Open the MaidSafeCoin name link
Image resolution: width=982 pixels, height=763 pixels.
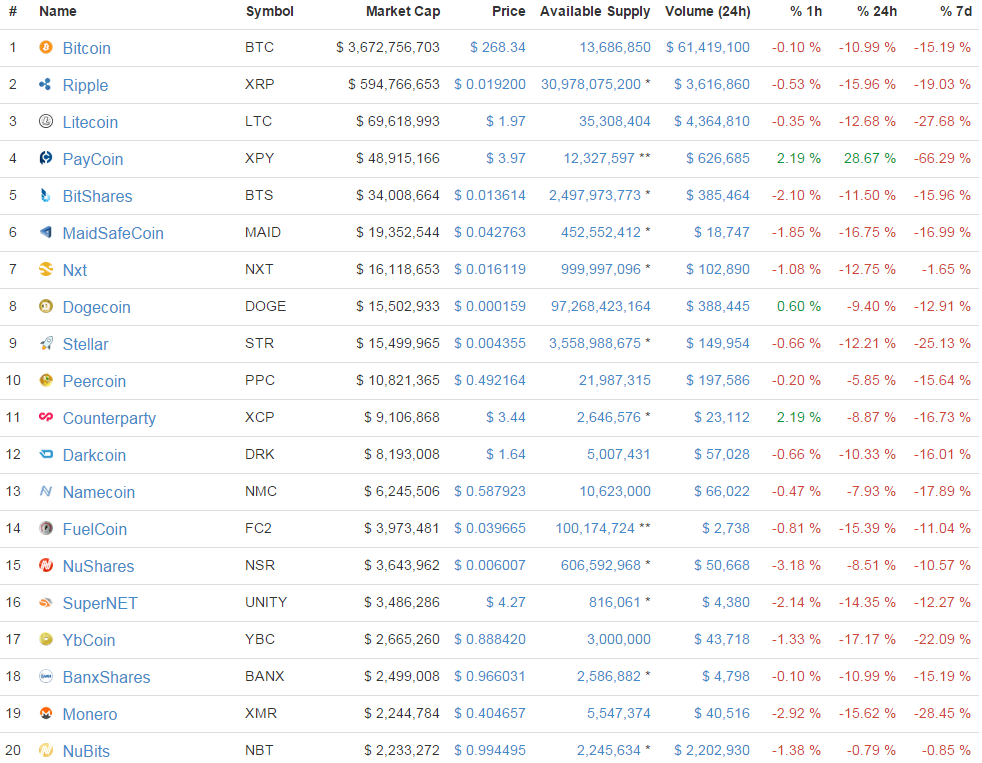pyautogui.click(x=112, y=233)
